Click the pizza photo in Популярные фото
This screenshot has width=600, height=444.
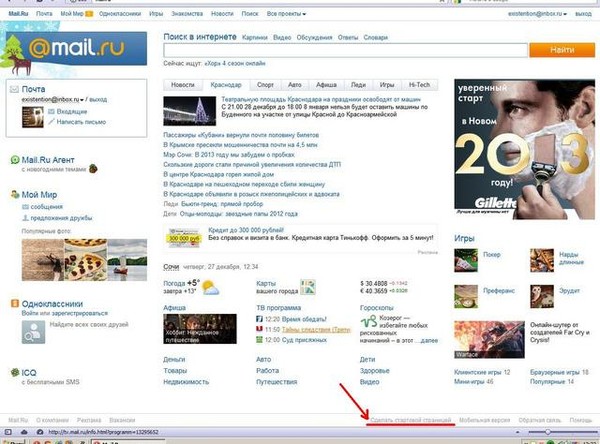pos(85,260)
